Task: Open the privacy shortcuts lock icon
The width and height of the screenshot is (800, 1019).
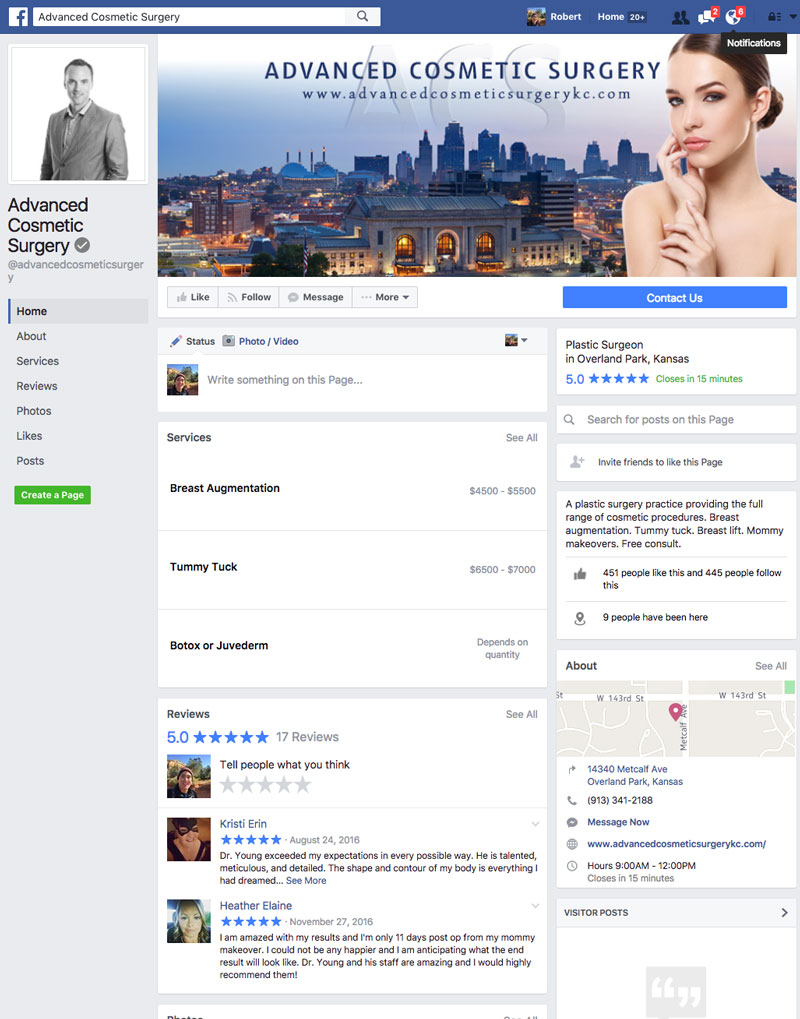Action: tap(775, 17)
